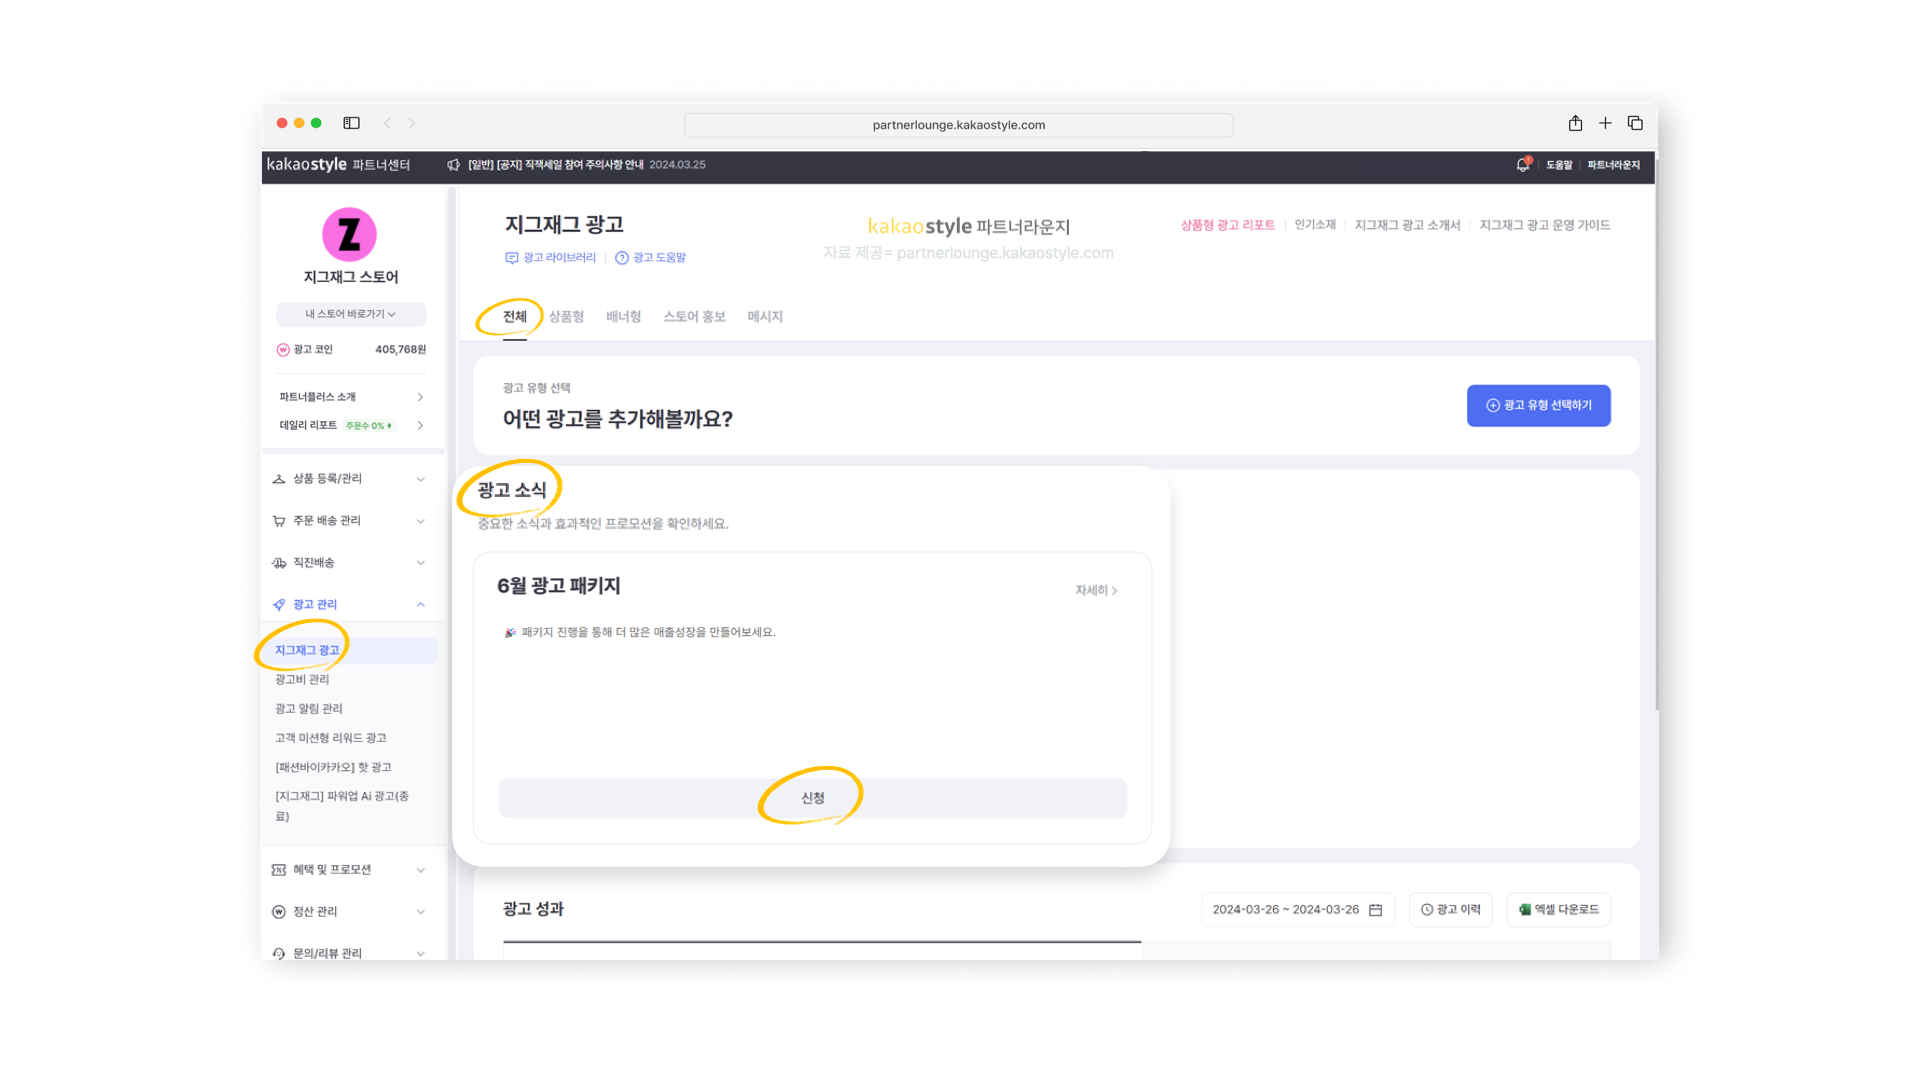Click the 엑셀 다운로드 button
Image resolution: width=1920 pixels, height=1080 pixels.
[1558, 910]
